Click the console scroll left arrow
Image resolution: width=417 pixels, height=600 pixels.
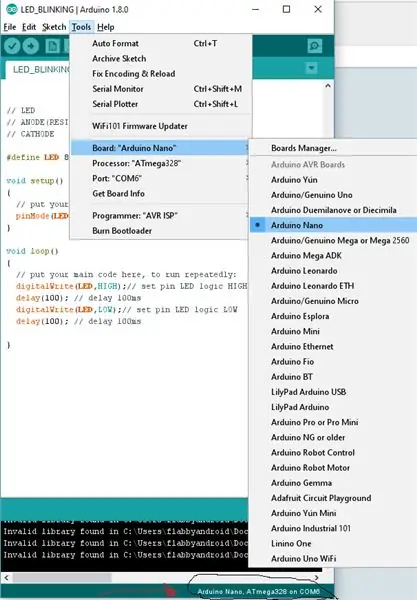[x=6, y=577]
